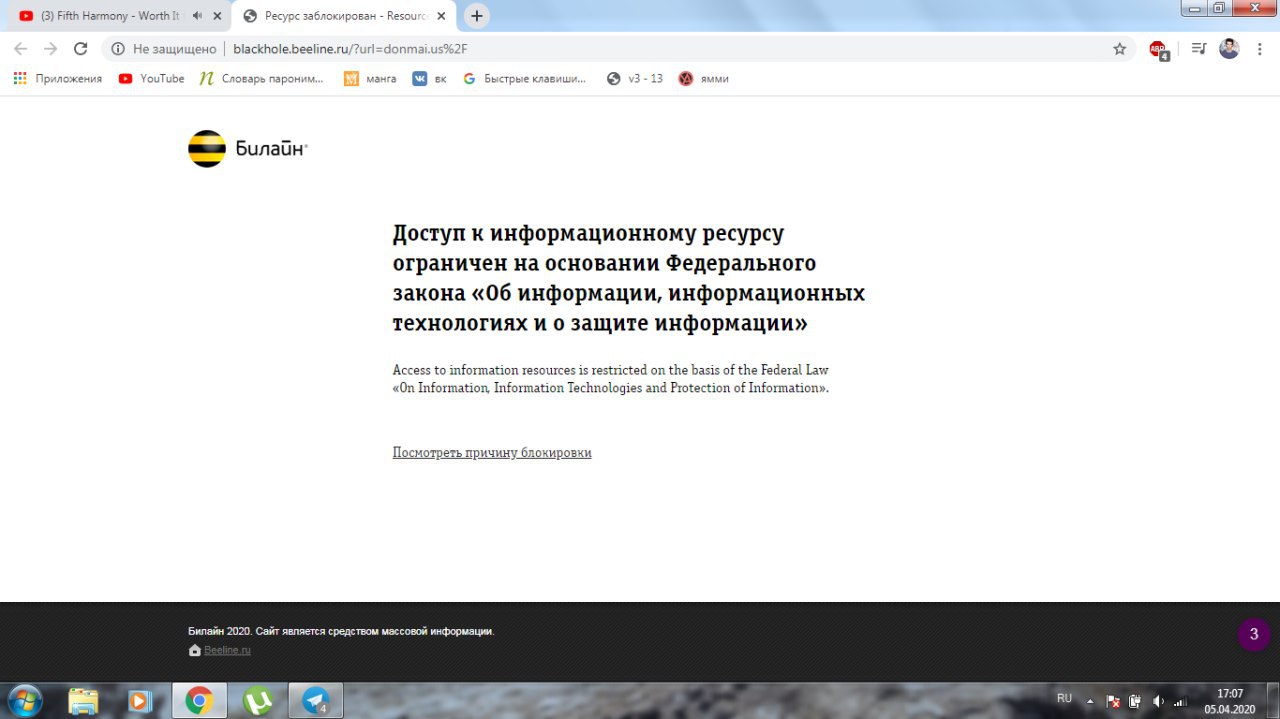Open the "Не защищено" site info
The width and height of the screenshot is (1280, 719).
[164, 48]
